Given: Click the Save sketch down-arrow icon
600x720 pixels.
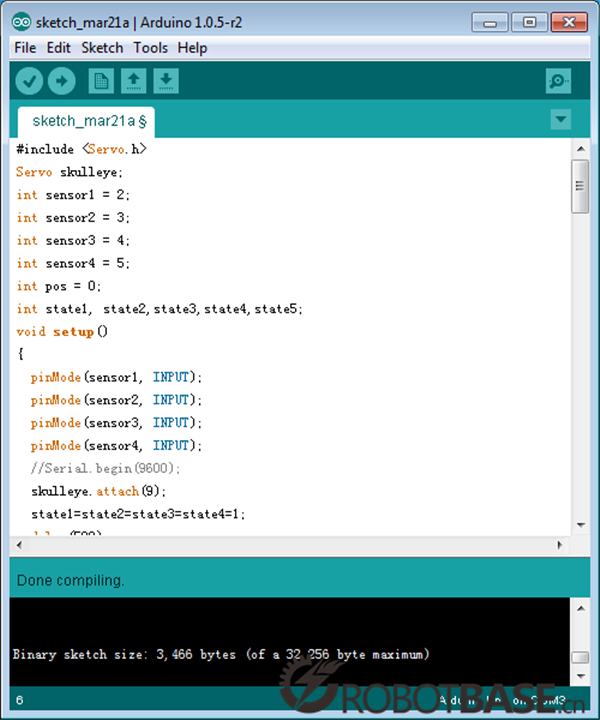Looking at the screenshot, I should pyautogui.click(x=166, y=81).
